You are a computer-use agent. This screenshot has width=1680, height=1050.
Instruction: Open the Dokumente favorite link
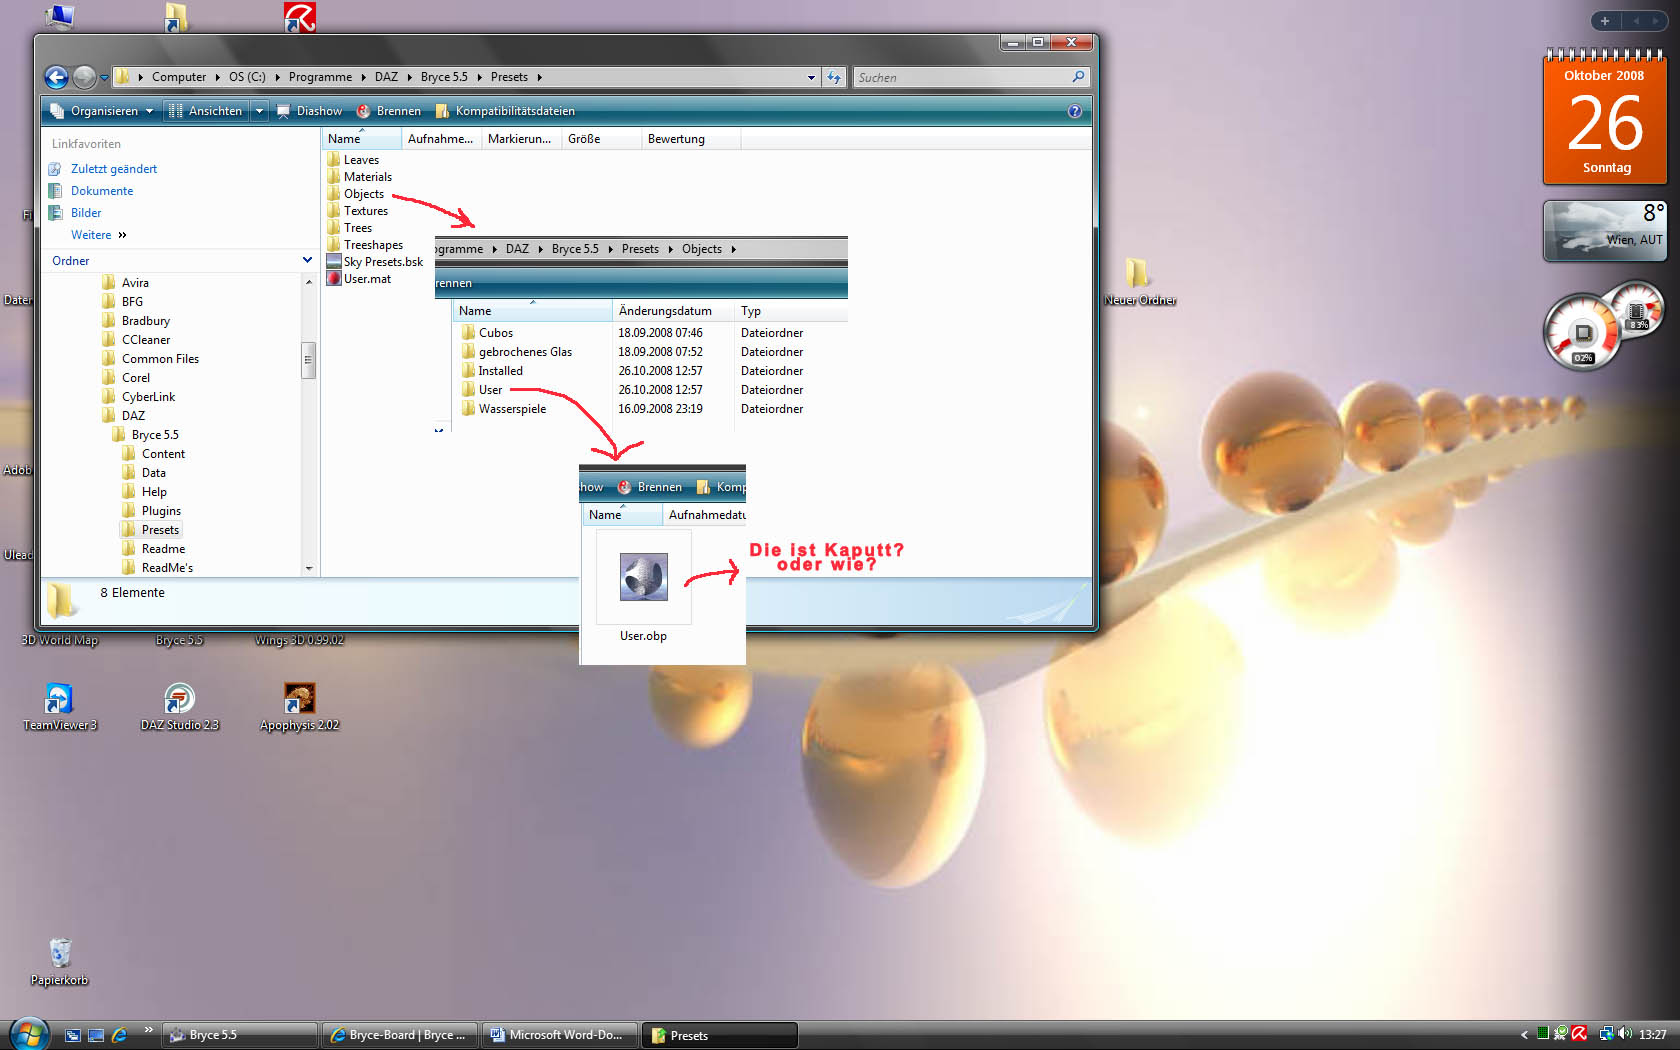[x=91, y=191]
